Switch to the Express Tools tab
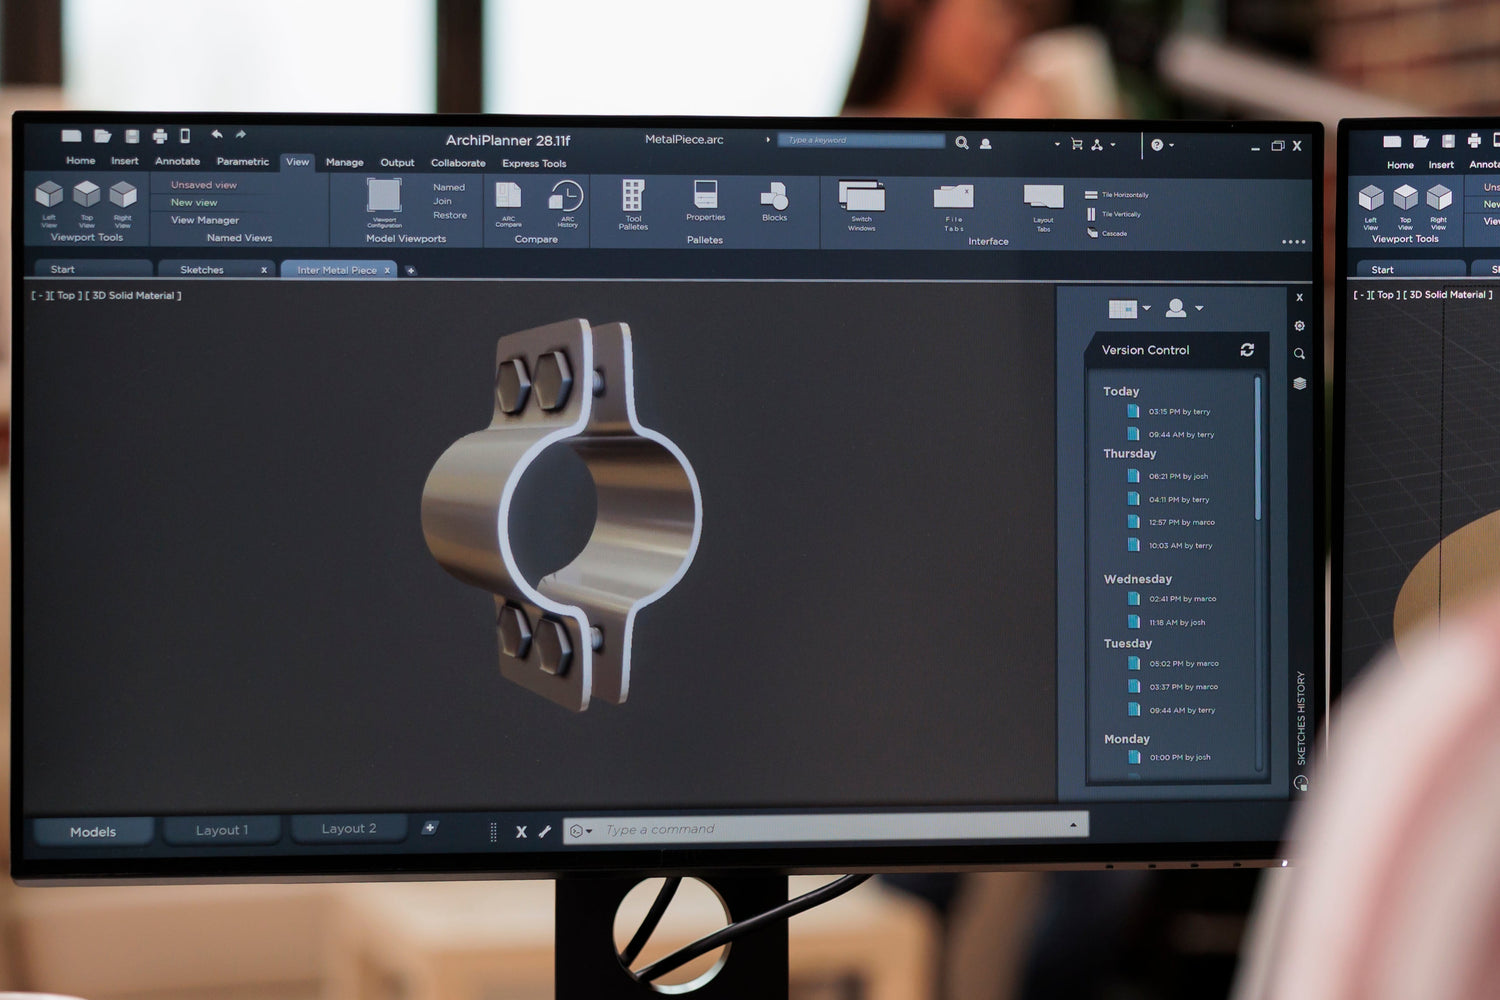This screenshot has width=1500, height=1000. [x=534, y=164]
